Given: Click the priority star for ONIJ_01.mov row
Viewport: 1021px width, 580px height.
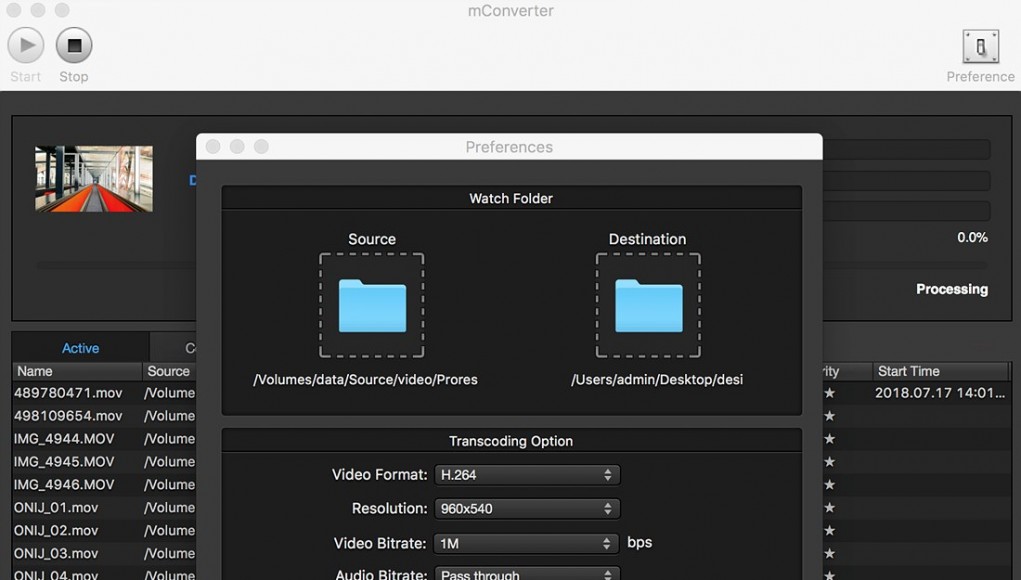Looking at the screenshot, I should [x=829, y=507].
